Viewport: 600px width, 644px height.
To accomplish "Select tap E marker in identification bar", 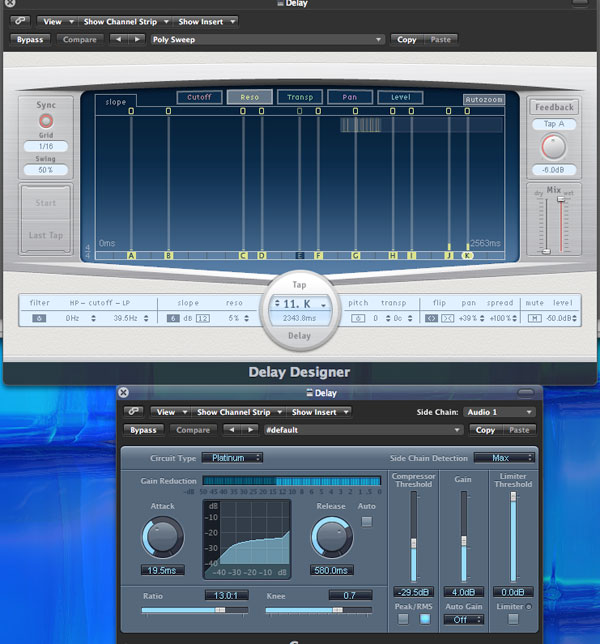I will pyautogui.click(x=300, y=255).
